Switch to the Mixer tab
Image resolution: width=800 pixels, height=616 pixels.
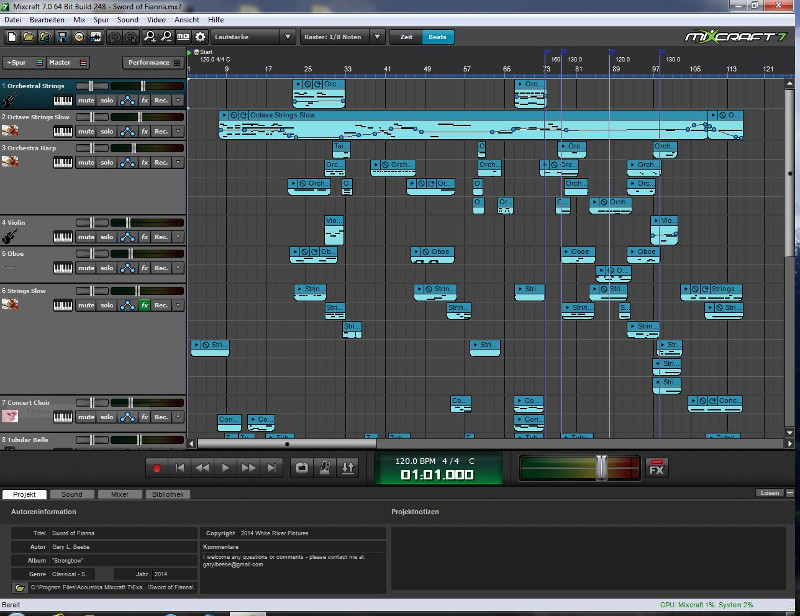click(120, 494)
